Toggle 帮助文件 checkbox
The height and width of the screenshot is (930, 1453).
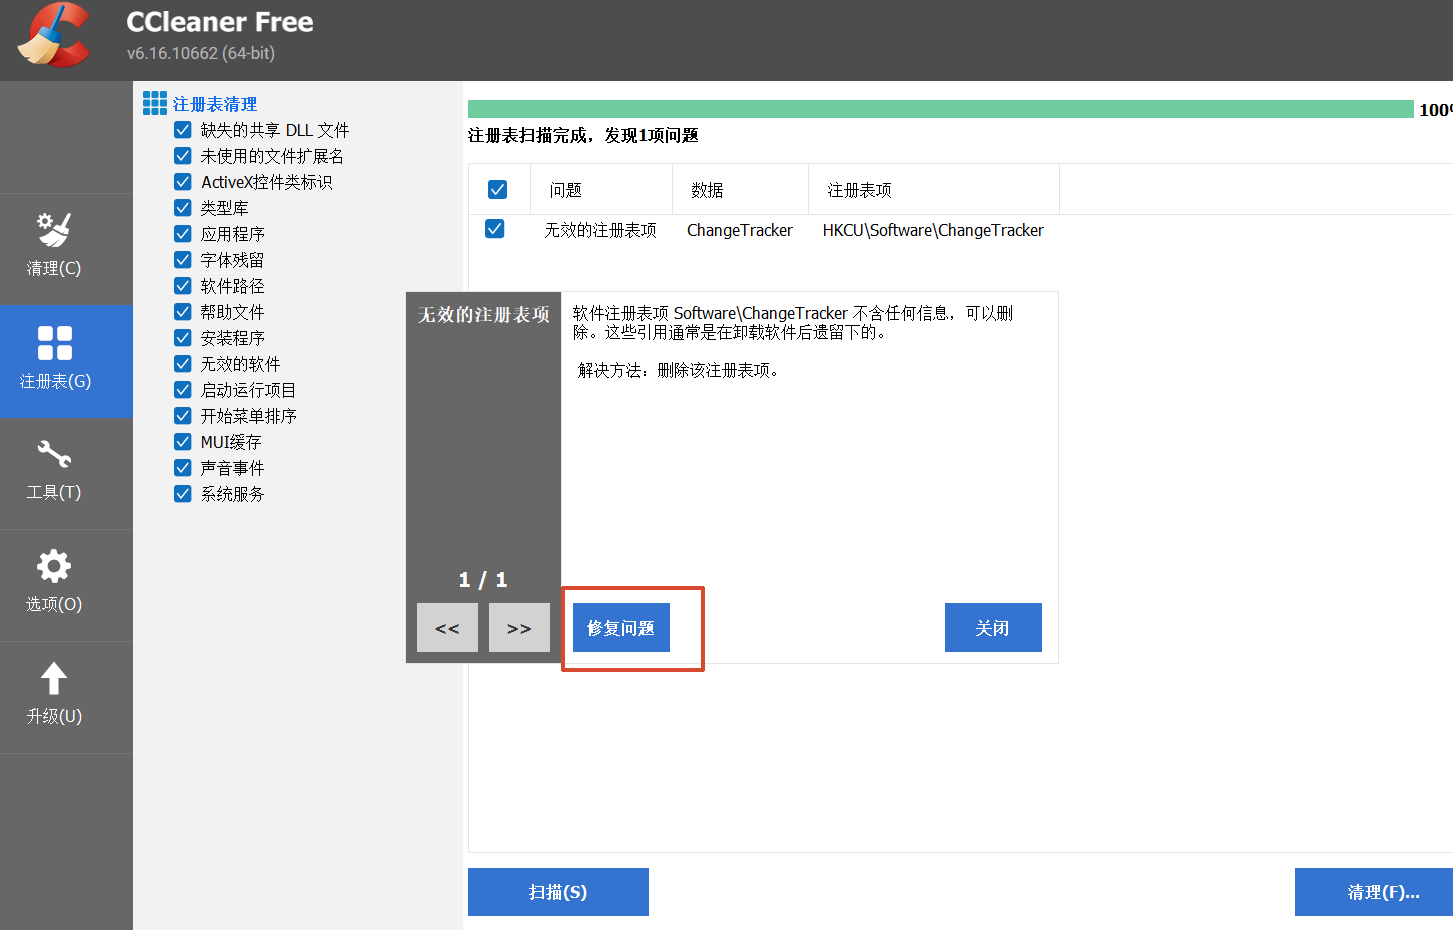point(183,312)
